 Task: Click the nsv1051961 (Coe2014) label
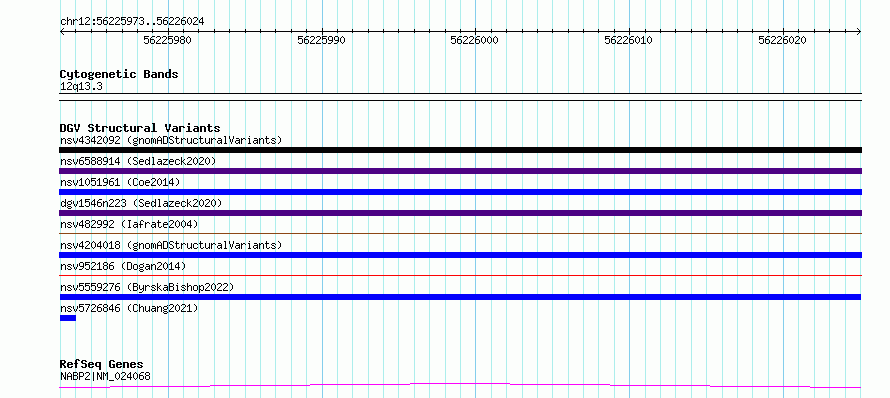[120, 182]
